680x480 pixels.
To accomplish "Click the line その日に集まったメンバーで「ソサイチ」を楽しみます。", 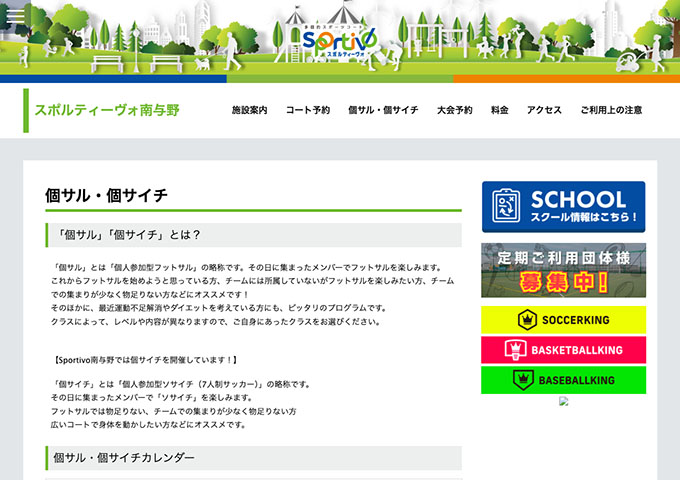I will pos(152,398).
